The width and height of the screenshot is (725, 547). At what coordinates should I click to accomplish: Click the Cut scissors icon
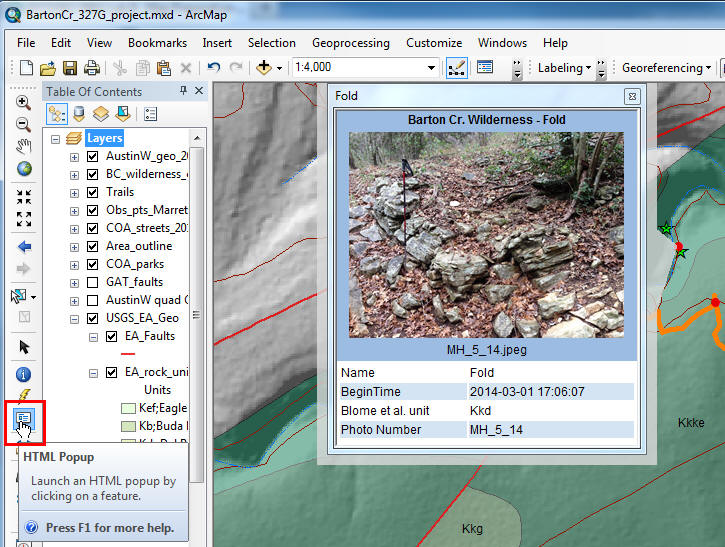coord(120,68)
